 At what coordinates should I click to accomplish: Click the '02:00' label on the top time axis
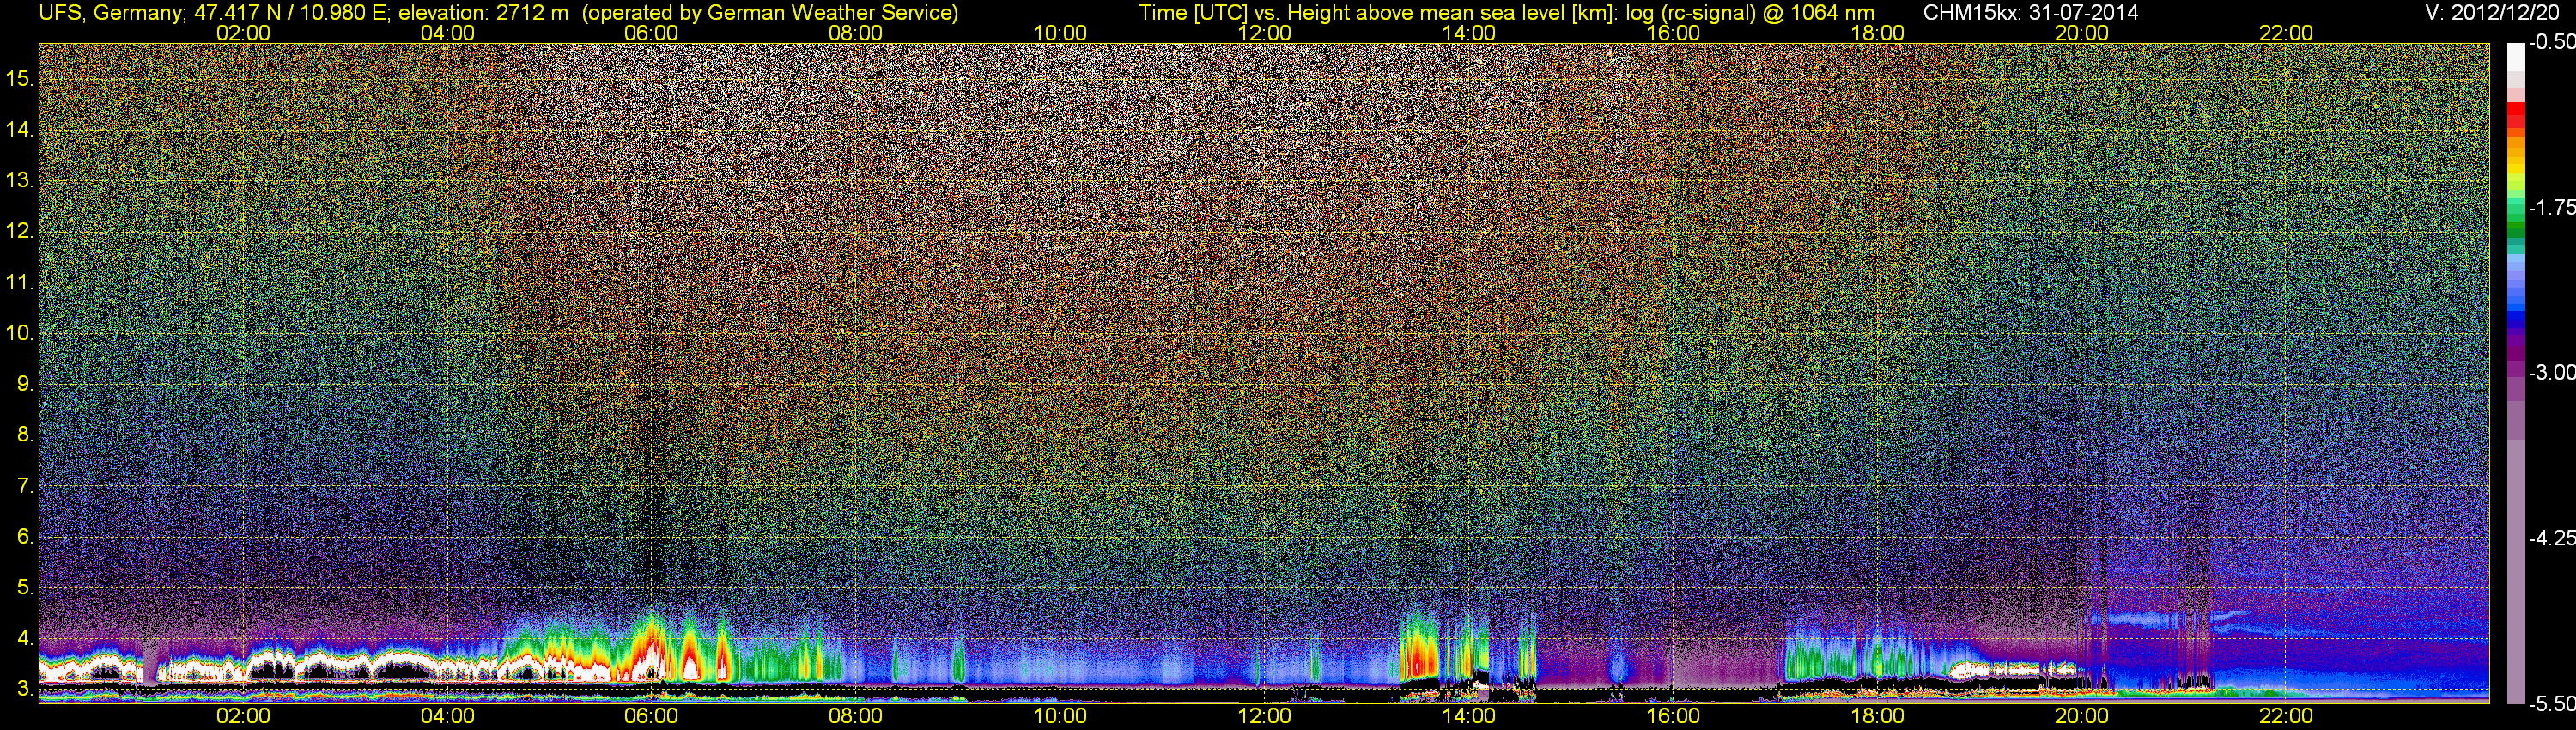243,33
